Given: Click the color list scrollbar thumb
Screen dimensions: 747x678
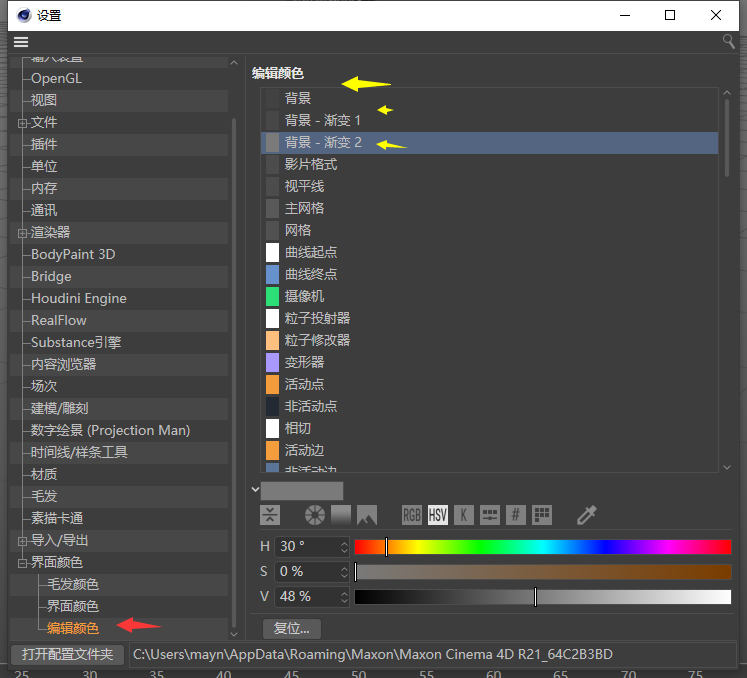Looking at the screenshot, I should tap(727, 137).
